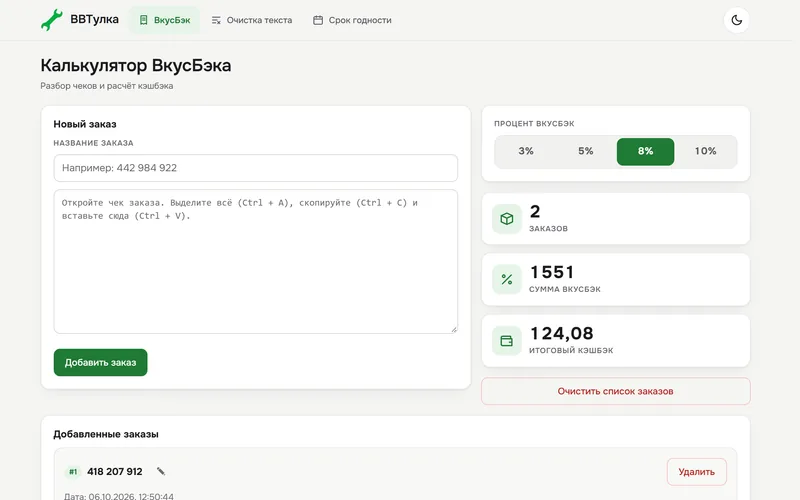This screenshot has height=500, width=800.
Task: Open the ВкусБэк tab
Action: point(164,20)
